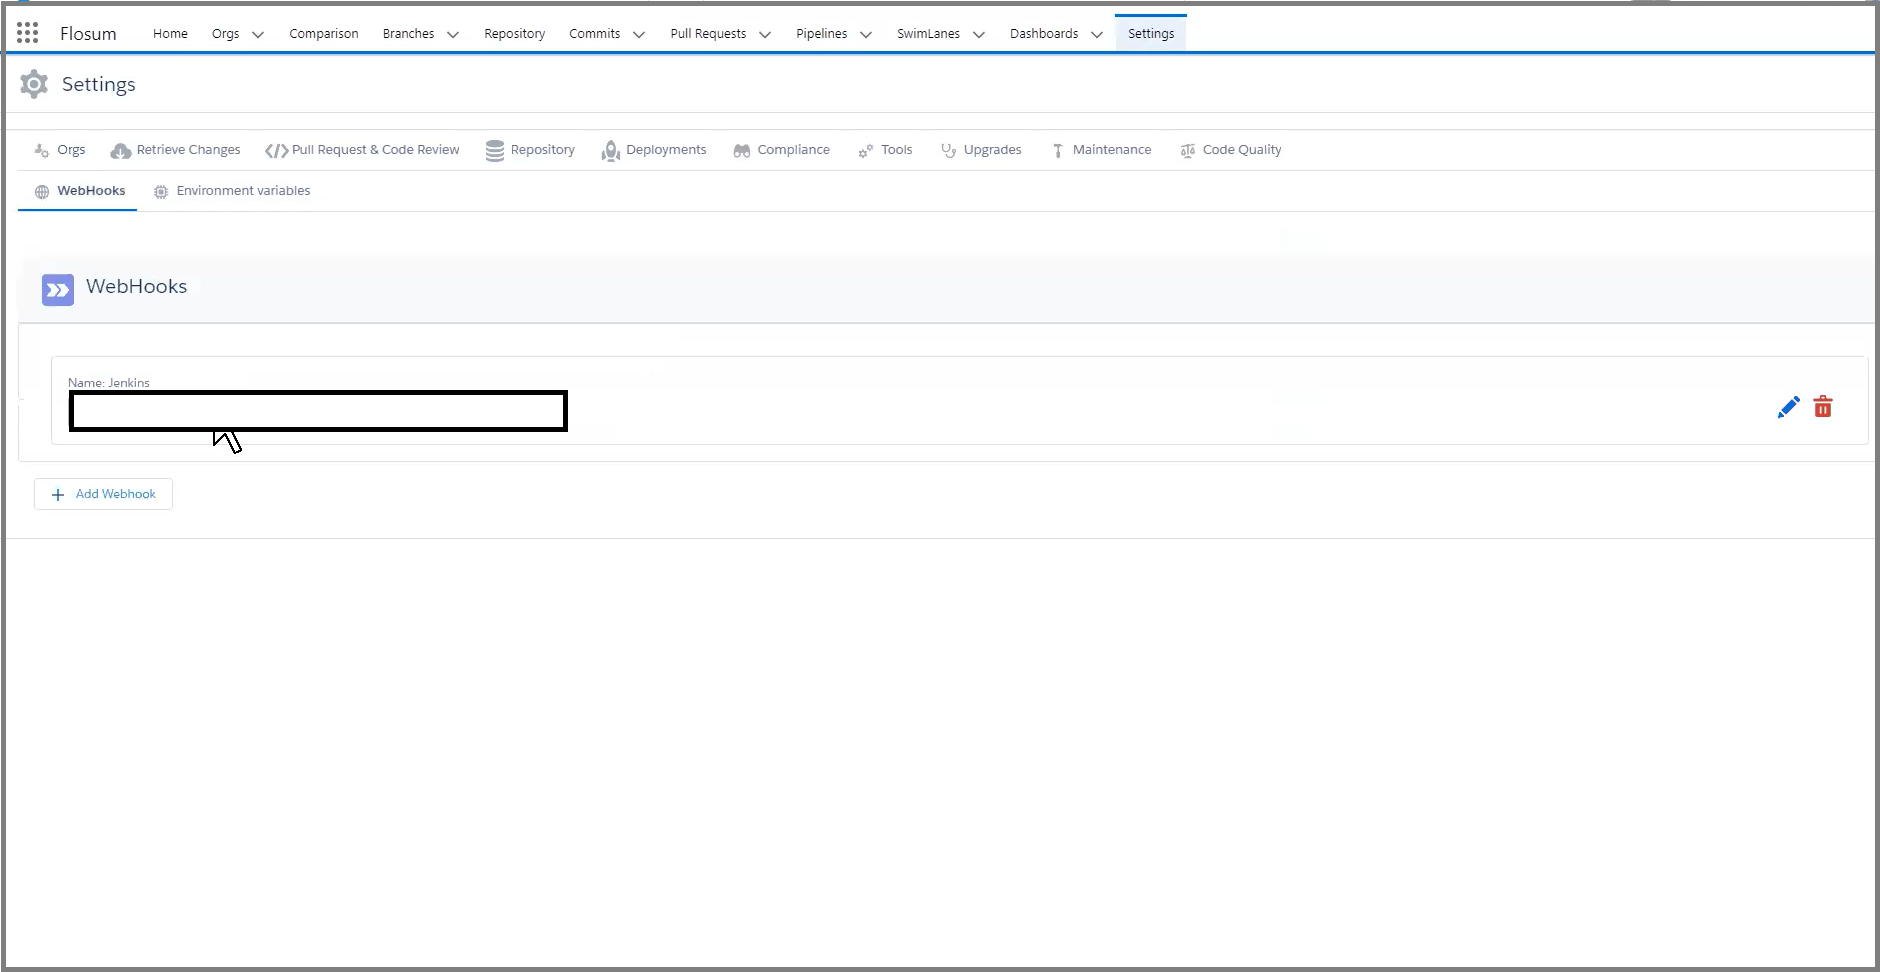Click the WebHooks globe icon
Viewport: 1880px width, 972px height.
[x=42, y=192]
